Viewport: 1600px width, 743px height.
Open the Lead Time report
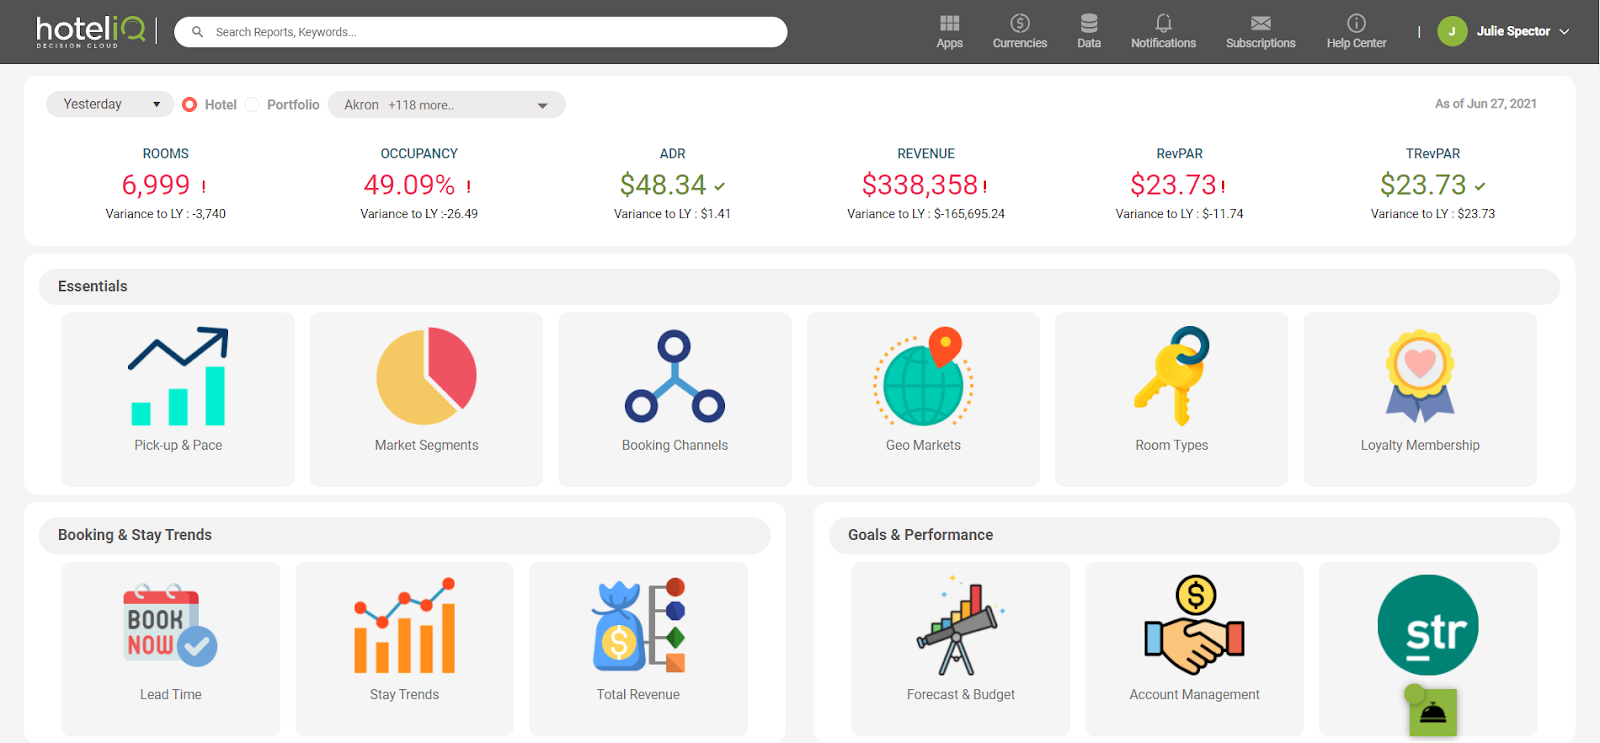pos(171,648)
